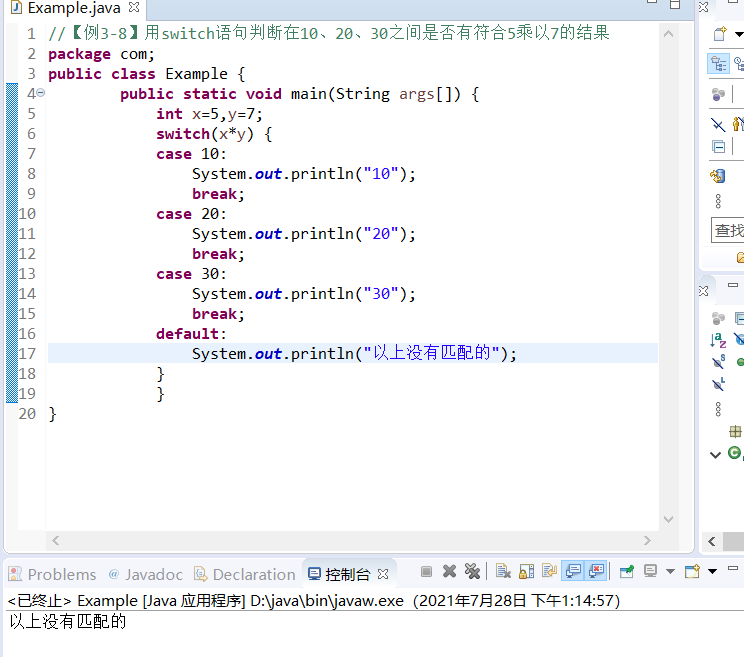Toggle Hide Static Members icon in Outline
The width and height of the screenshot is (744, 657).
(x=718, y=362)
